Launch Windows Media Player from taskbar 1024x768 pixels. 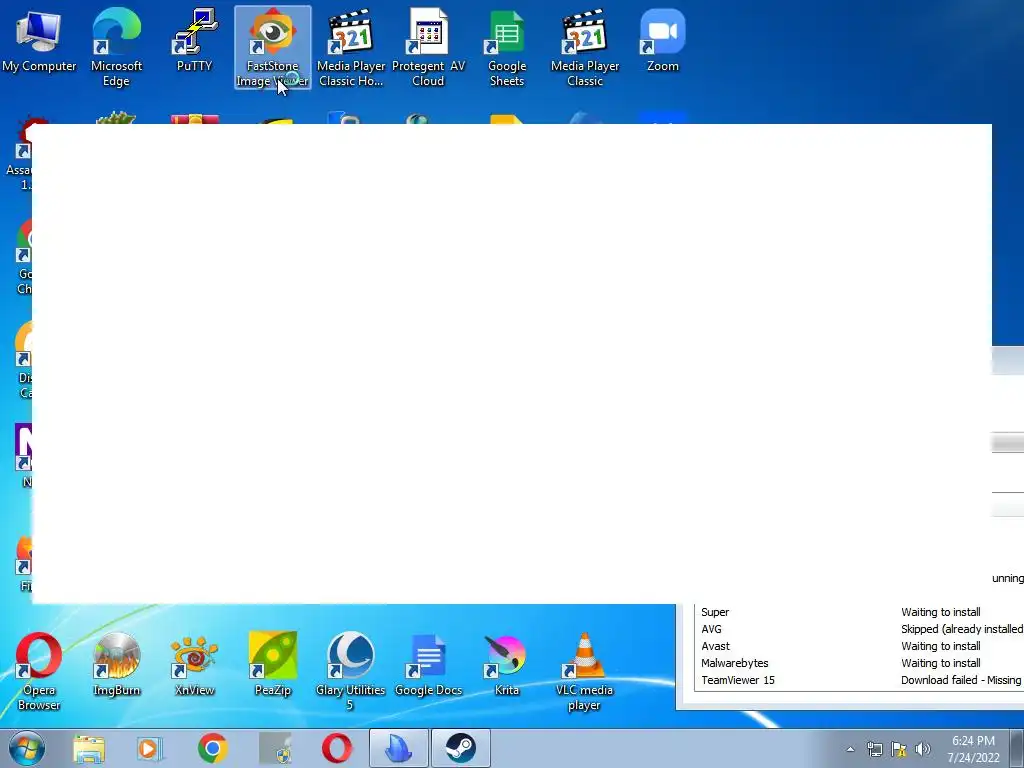tap(150, 748)
